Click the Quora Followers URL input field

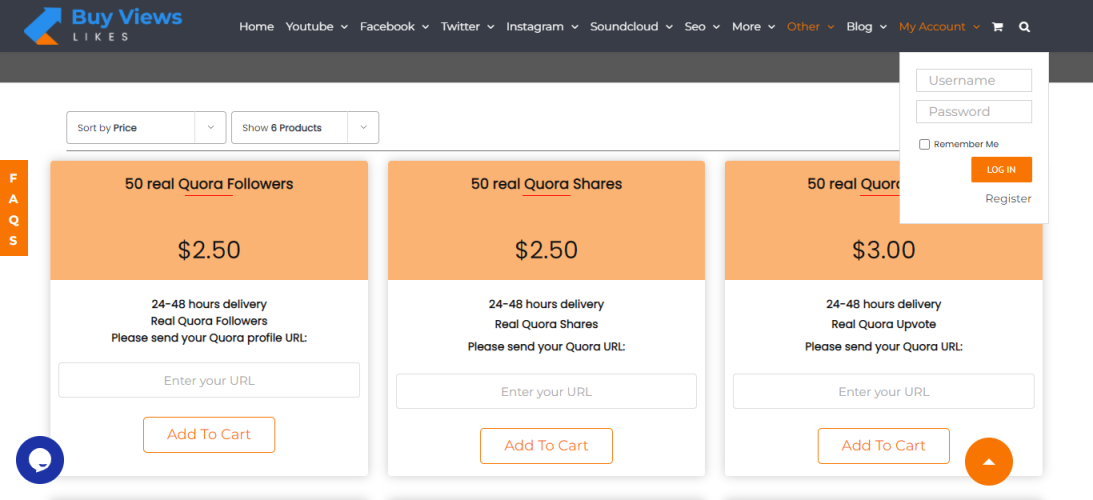click(x=209, y=381)
